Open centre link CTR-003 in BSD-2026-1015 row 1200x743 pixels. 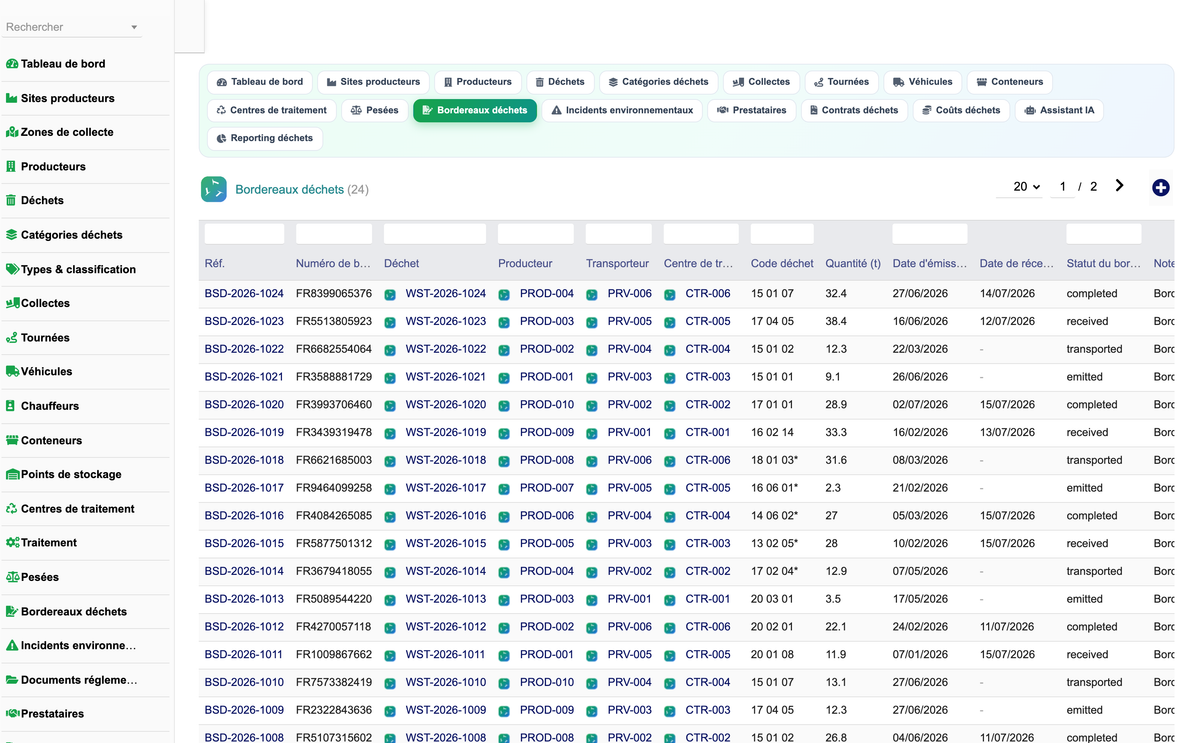point(708,544)
